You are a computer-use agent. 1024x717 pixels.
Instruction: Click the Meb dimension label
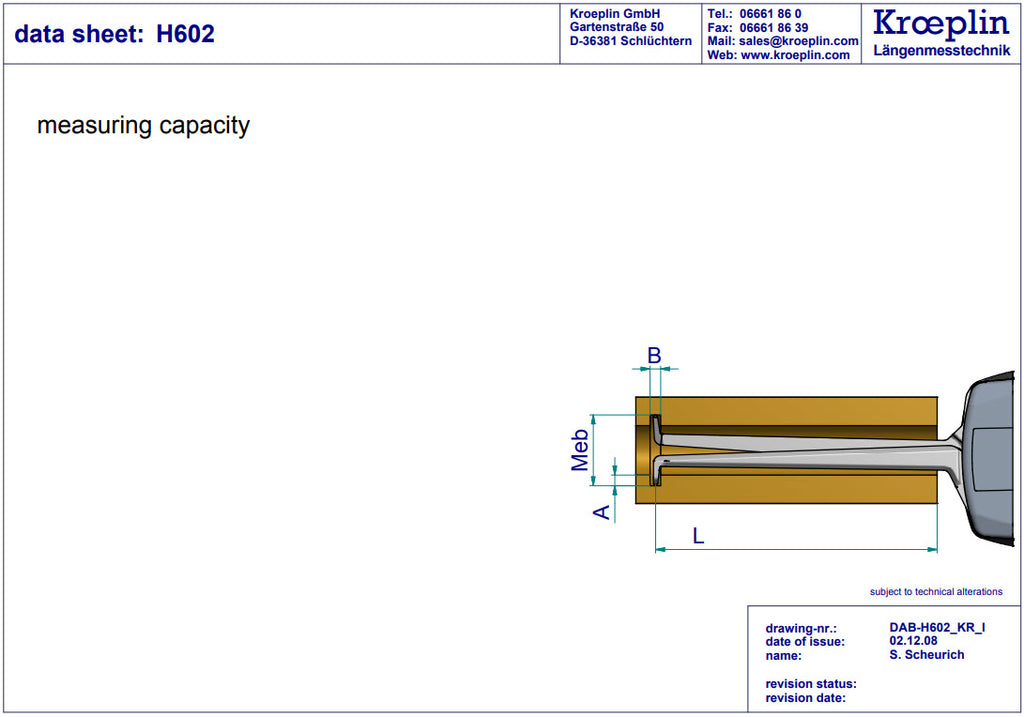tap(579, 450)
